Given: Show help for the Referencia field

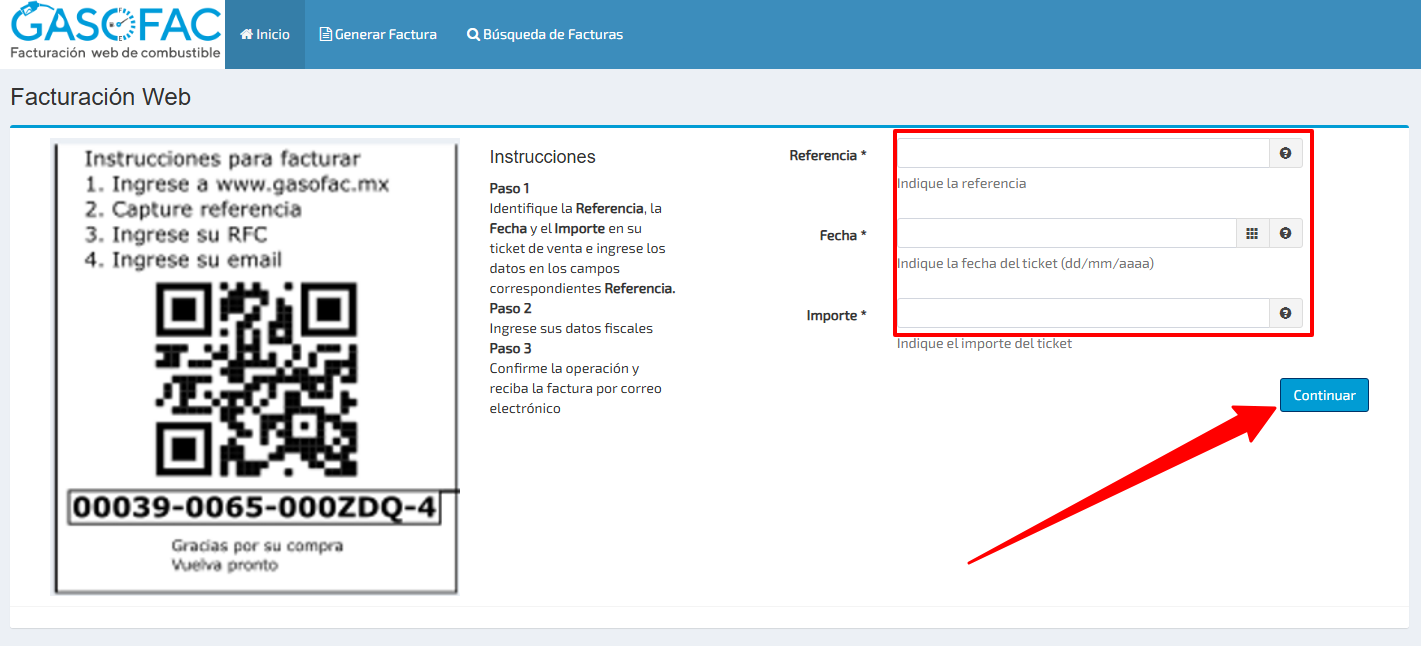Looking at the screenshot, I should pyautogui.click(x=1286, y=153).
